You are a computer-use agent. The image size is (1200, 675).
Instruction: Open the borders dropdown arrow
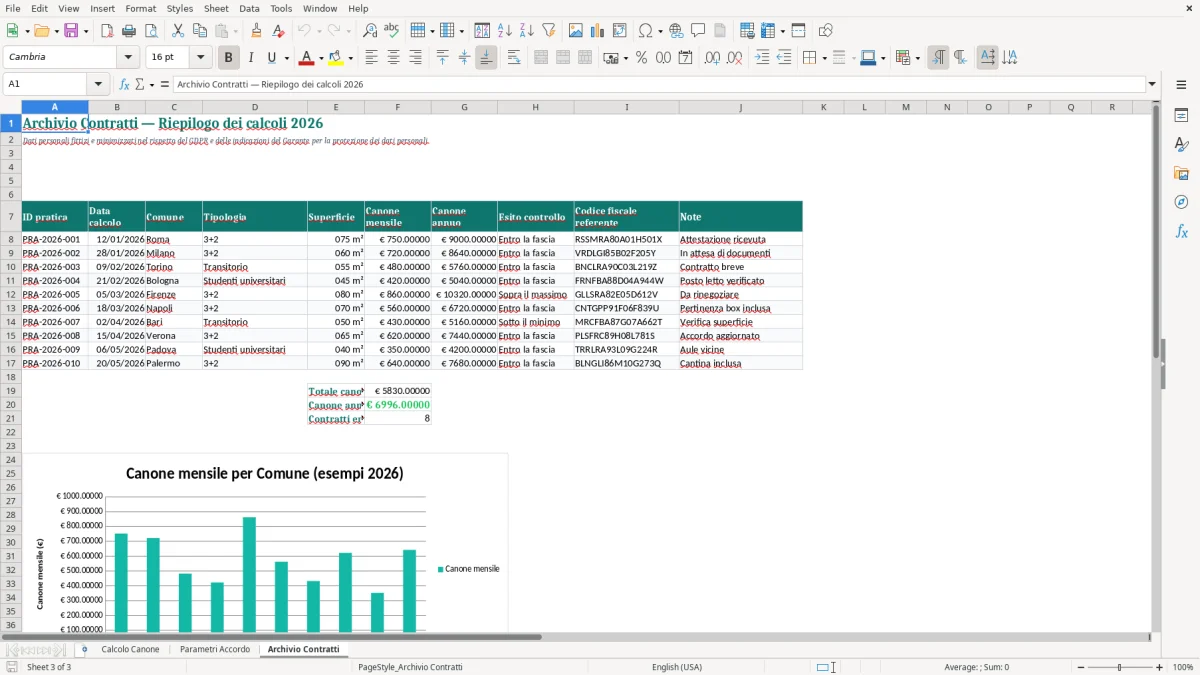(823, 57)
